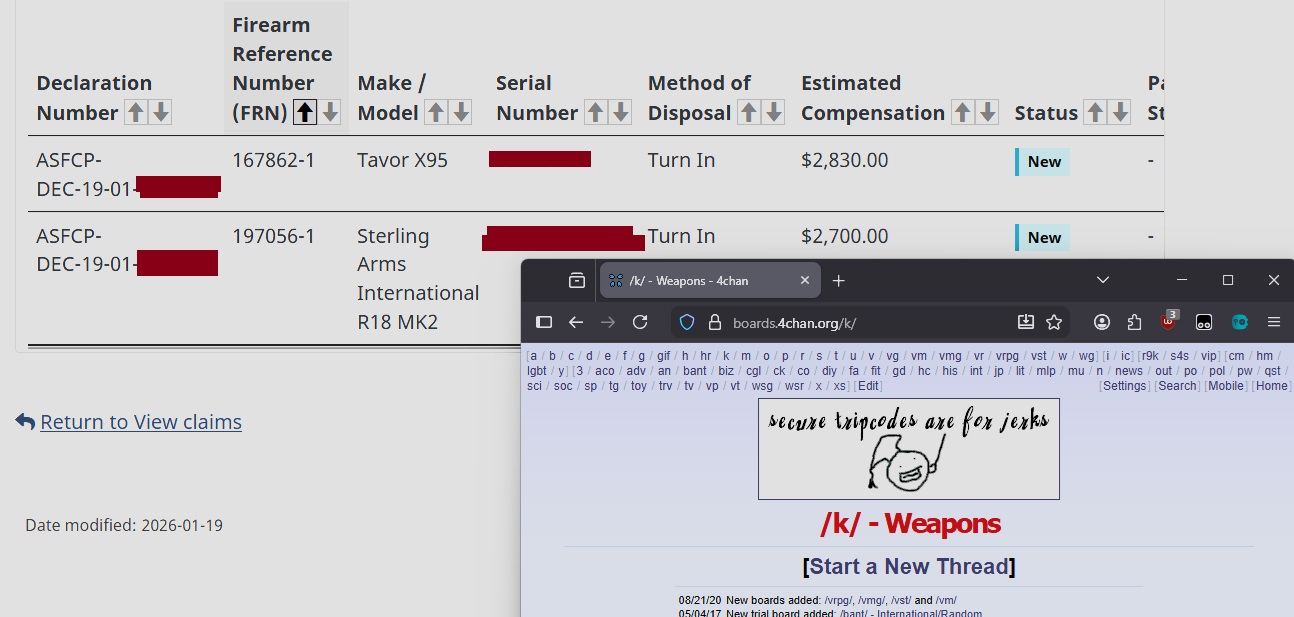1294x617 pixels.
Task: Select $2,830.00 compensation cell
Action: (x=844, y=160)
